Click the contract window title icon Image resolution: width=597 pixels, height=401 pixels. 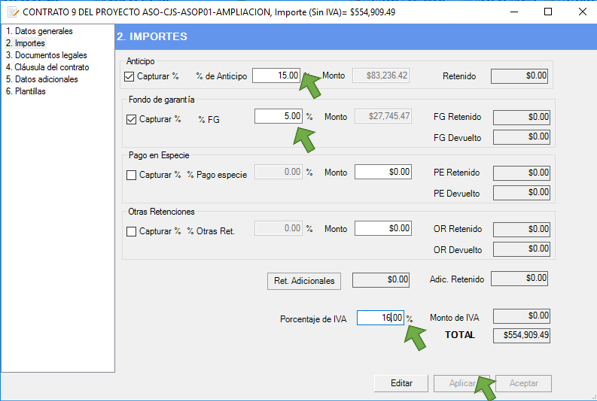13,13
